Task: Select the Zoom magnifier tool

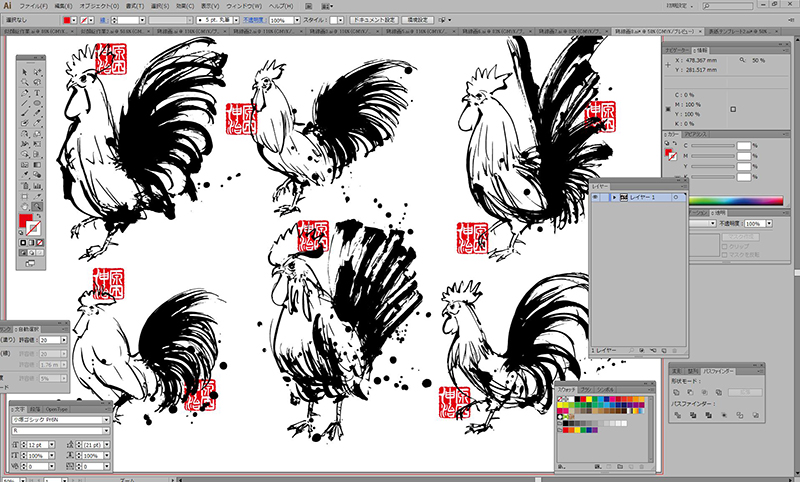Action: [37, 206]
